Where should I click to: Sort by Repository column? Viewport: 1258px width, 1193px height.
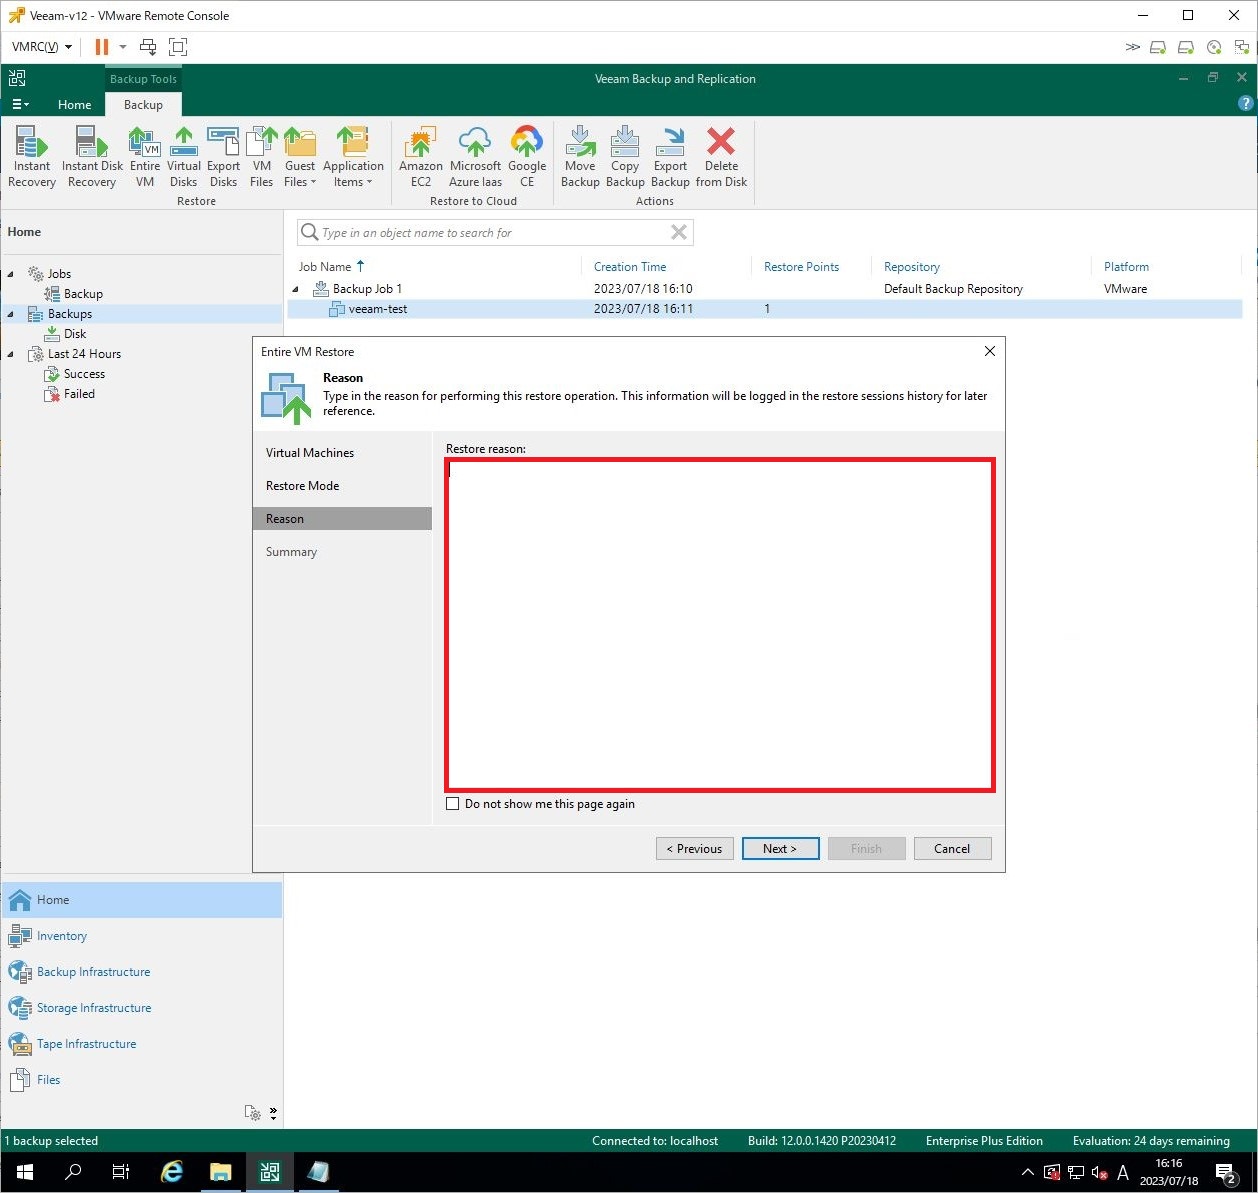[x=912, y=267]
